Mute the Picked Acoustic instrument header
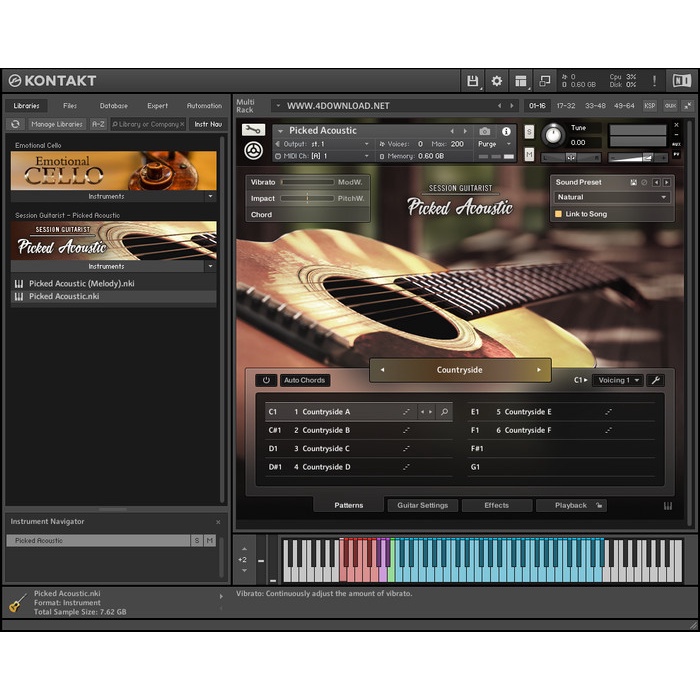The image size is (700, 700). pyautogui.click(x=529, y=154)
